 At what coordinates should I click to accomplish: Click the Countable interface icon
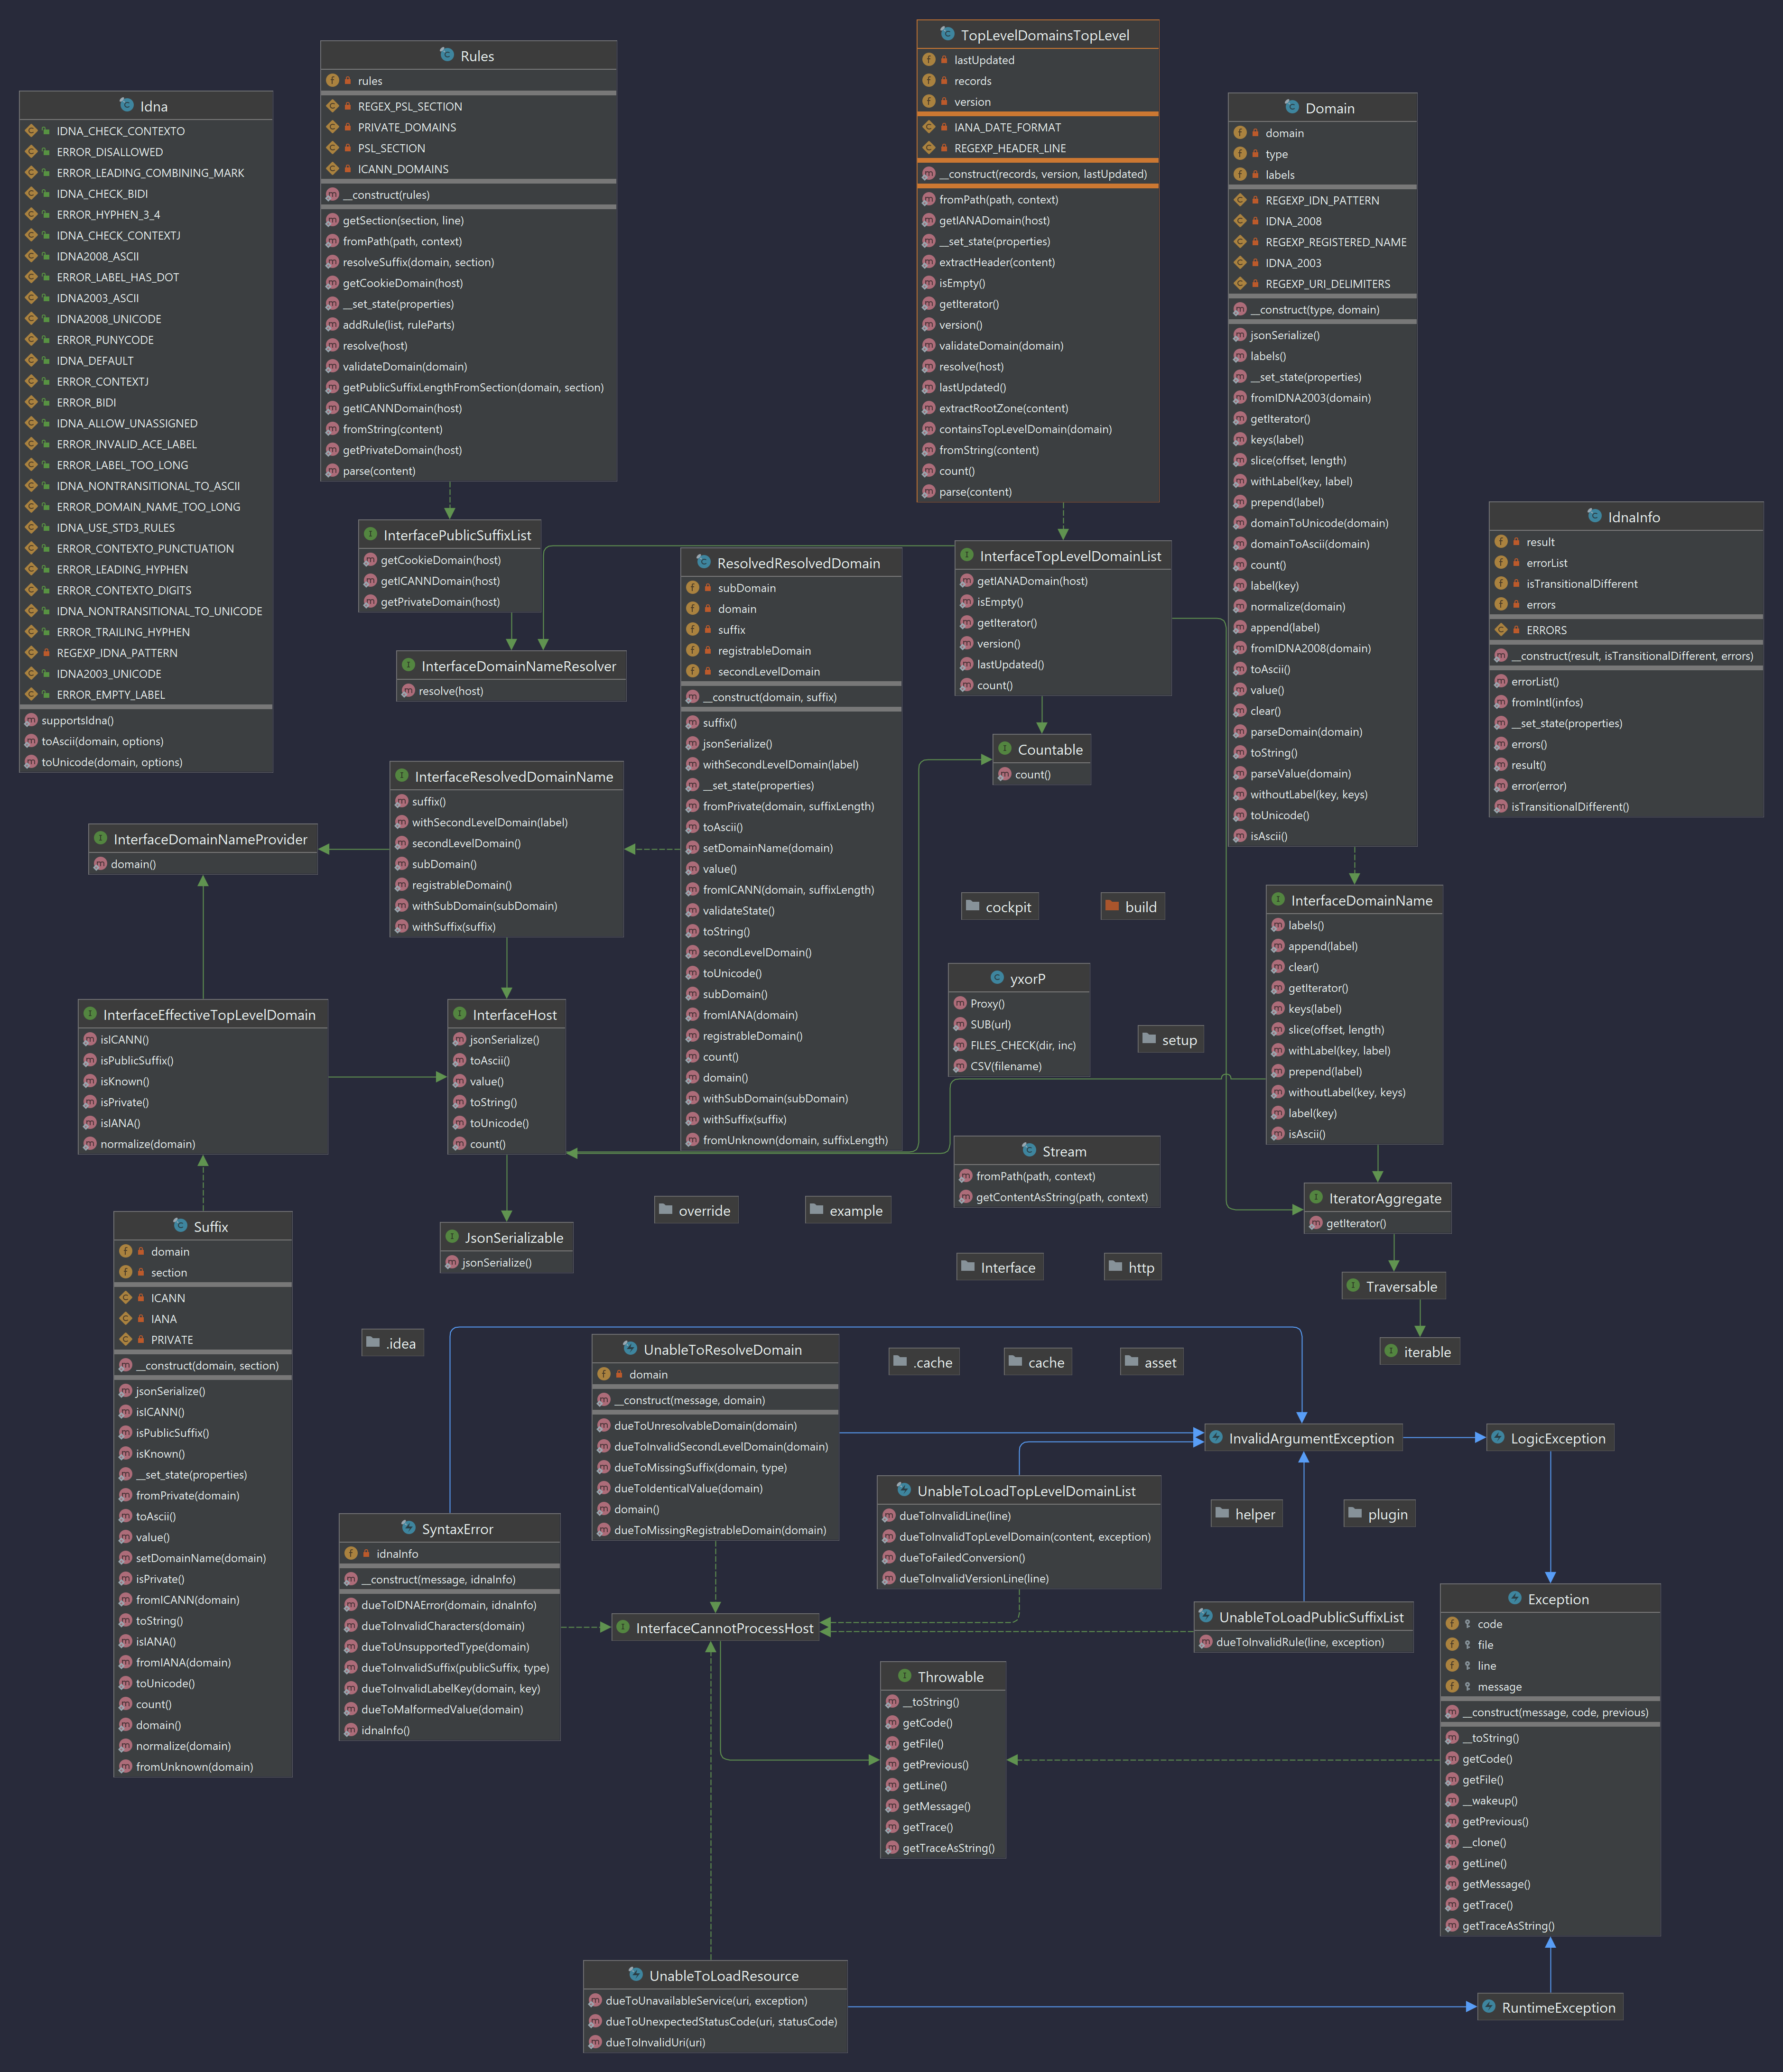1004,749
